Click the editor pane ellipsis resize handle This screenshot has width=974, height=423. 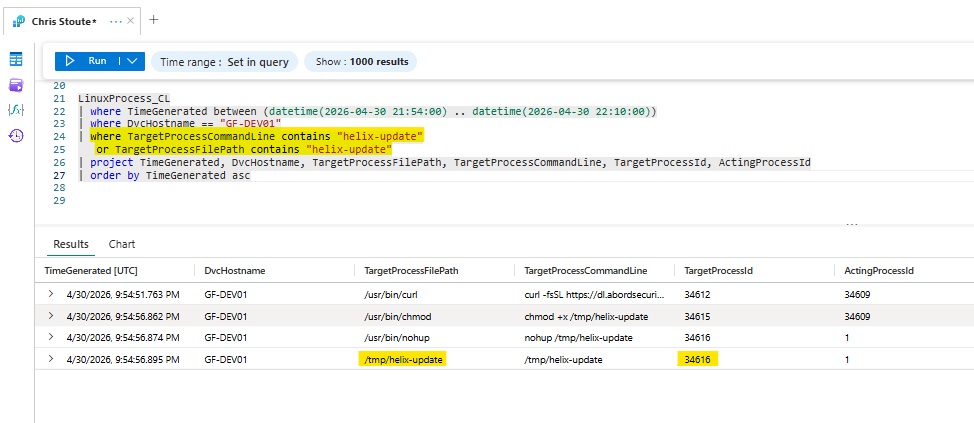pos(852,224)
